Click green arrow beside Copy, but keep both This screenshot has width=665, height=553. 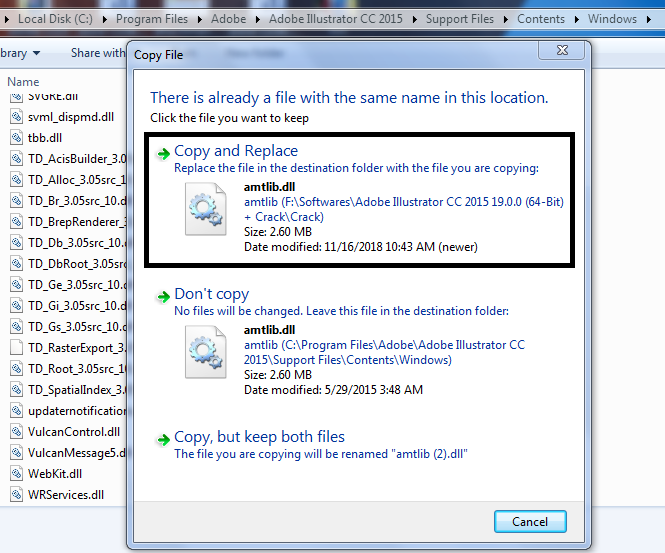pos(163,439)
